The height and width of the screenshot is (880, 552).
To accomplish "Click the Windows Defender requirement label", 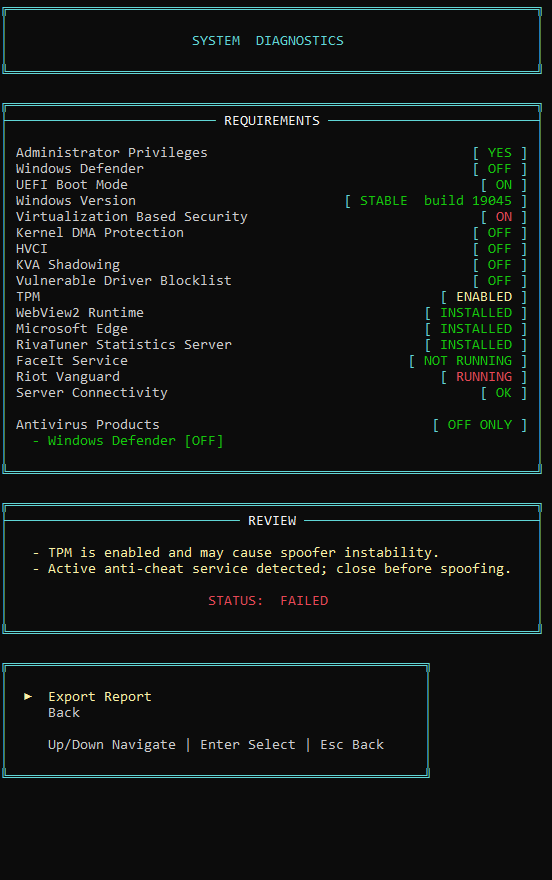I will 80,168.
